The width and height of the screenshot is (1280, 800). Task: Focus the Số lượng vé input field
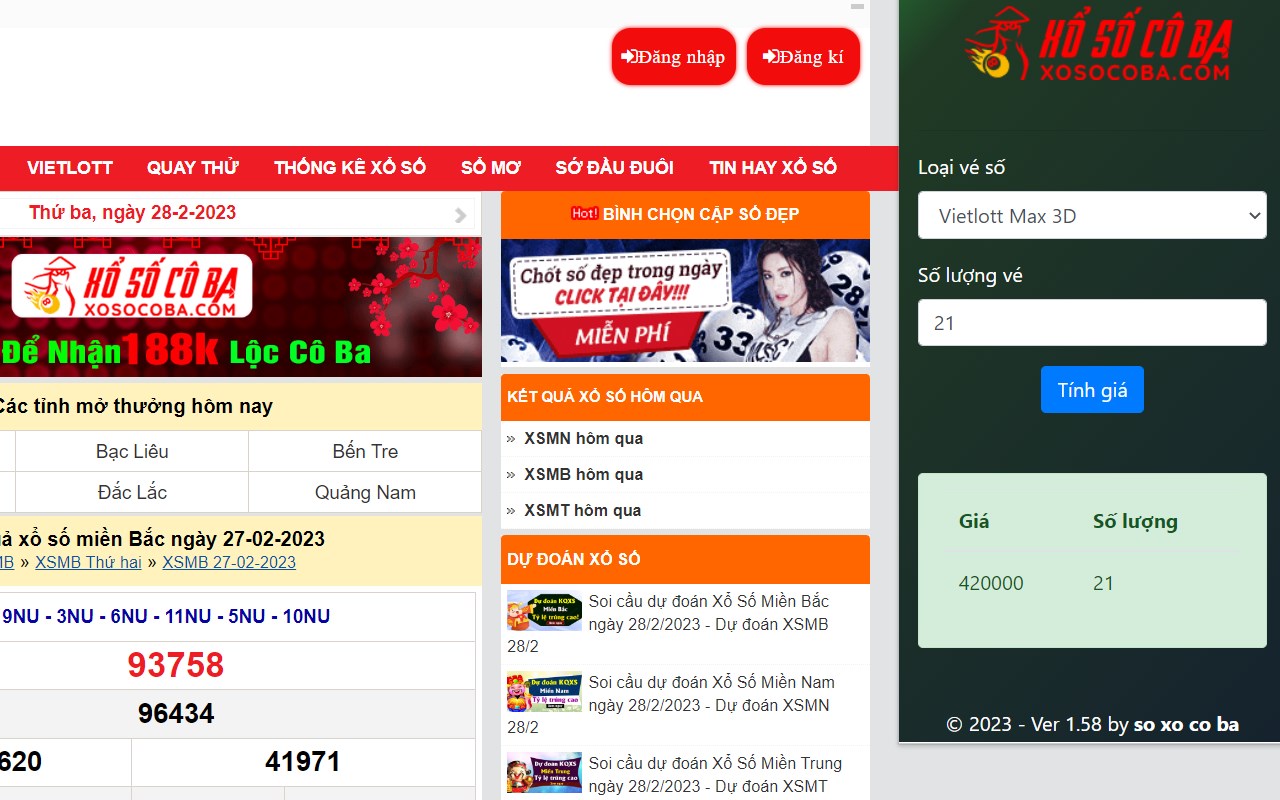[1092, 323]
